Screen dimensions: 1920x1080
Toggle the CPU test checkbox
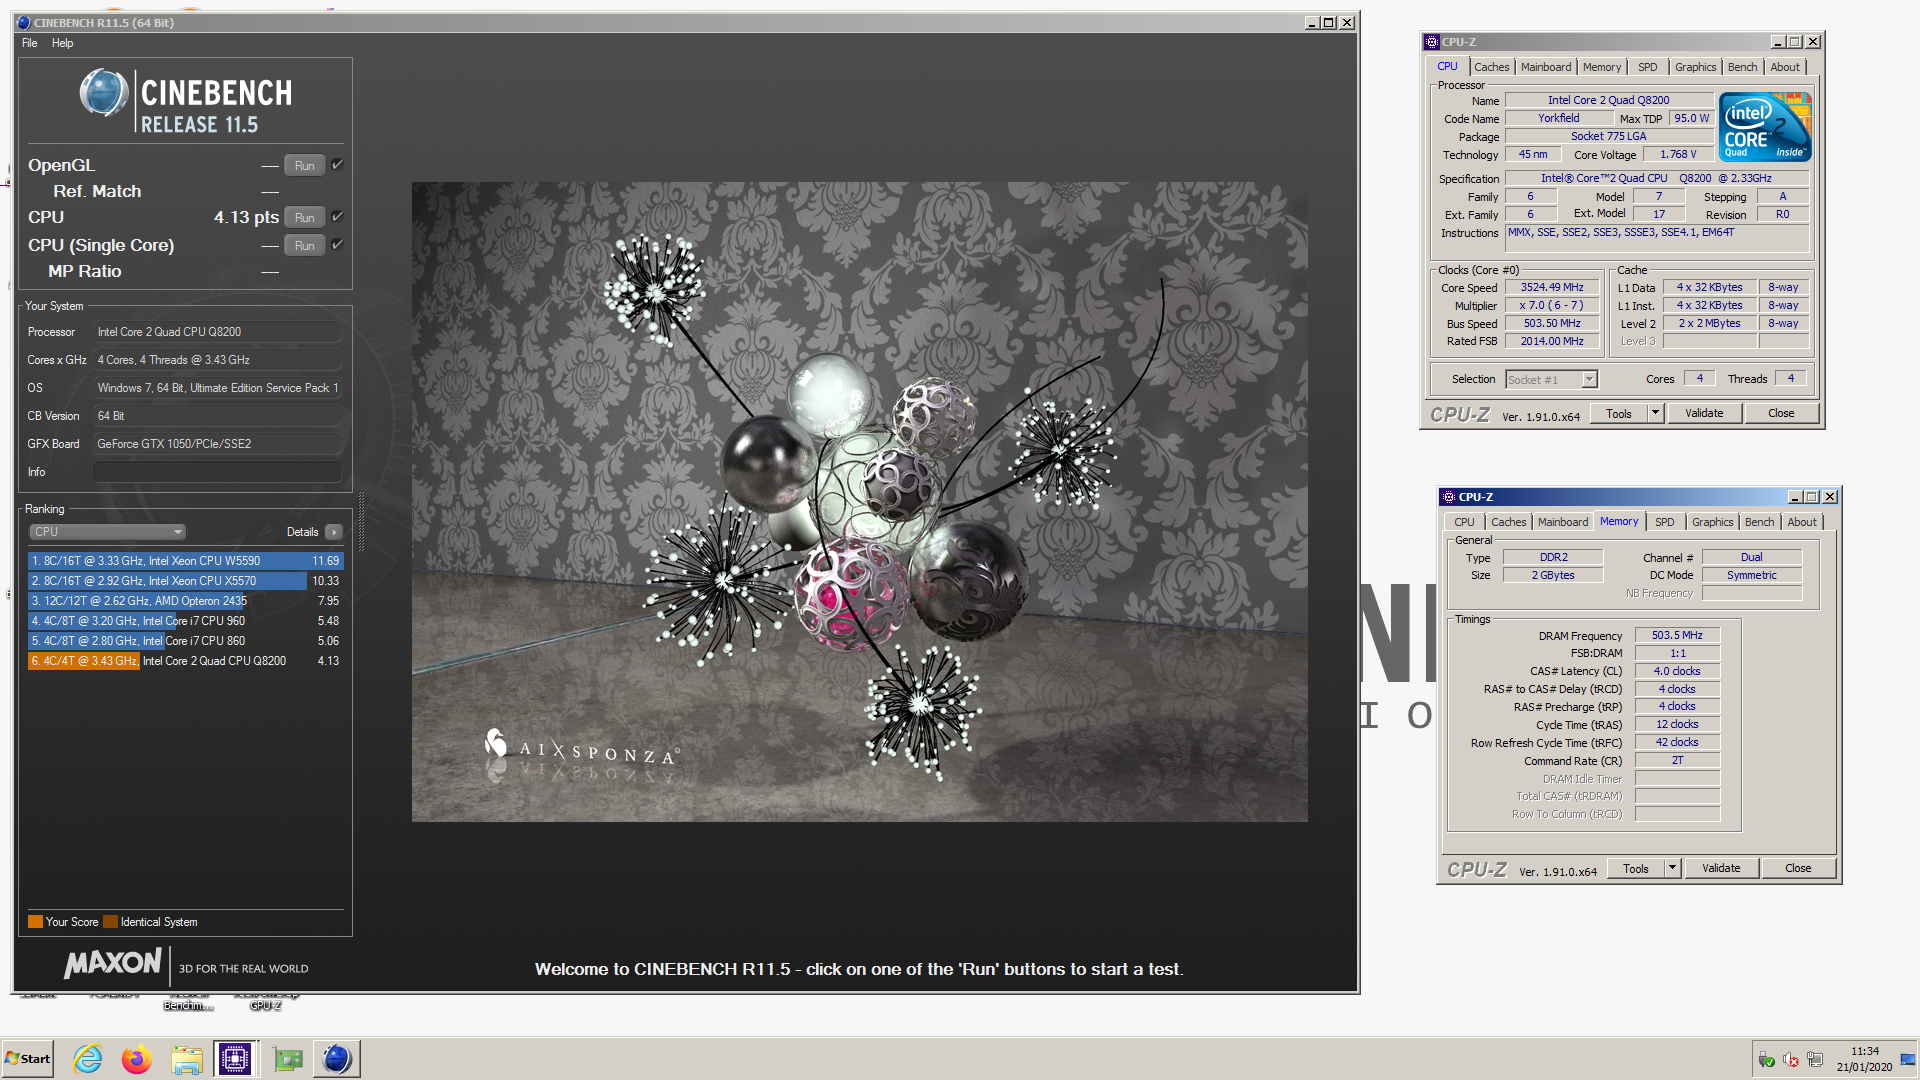point(337,216)
